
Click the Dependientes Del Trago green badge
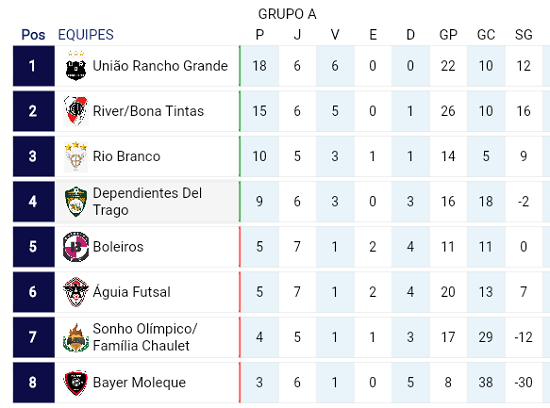[x=76, y=201]
